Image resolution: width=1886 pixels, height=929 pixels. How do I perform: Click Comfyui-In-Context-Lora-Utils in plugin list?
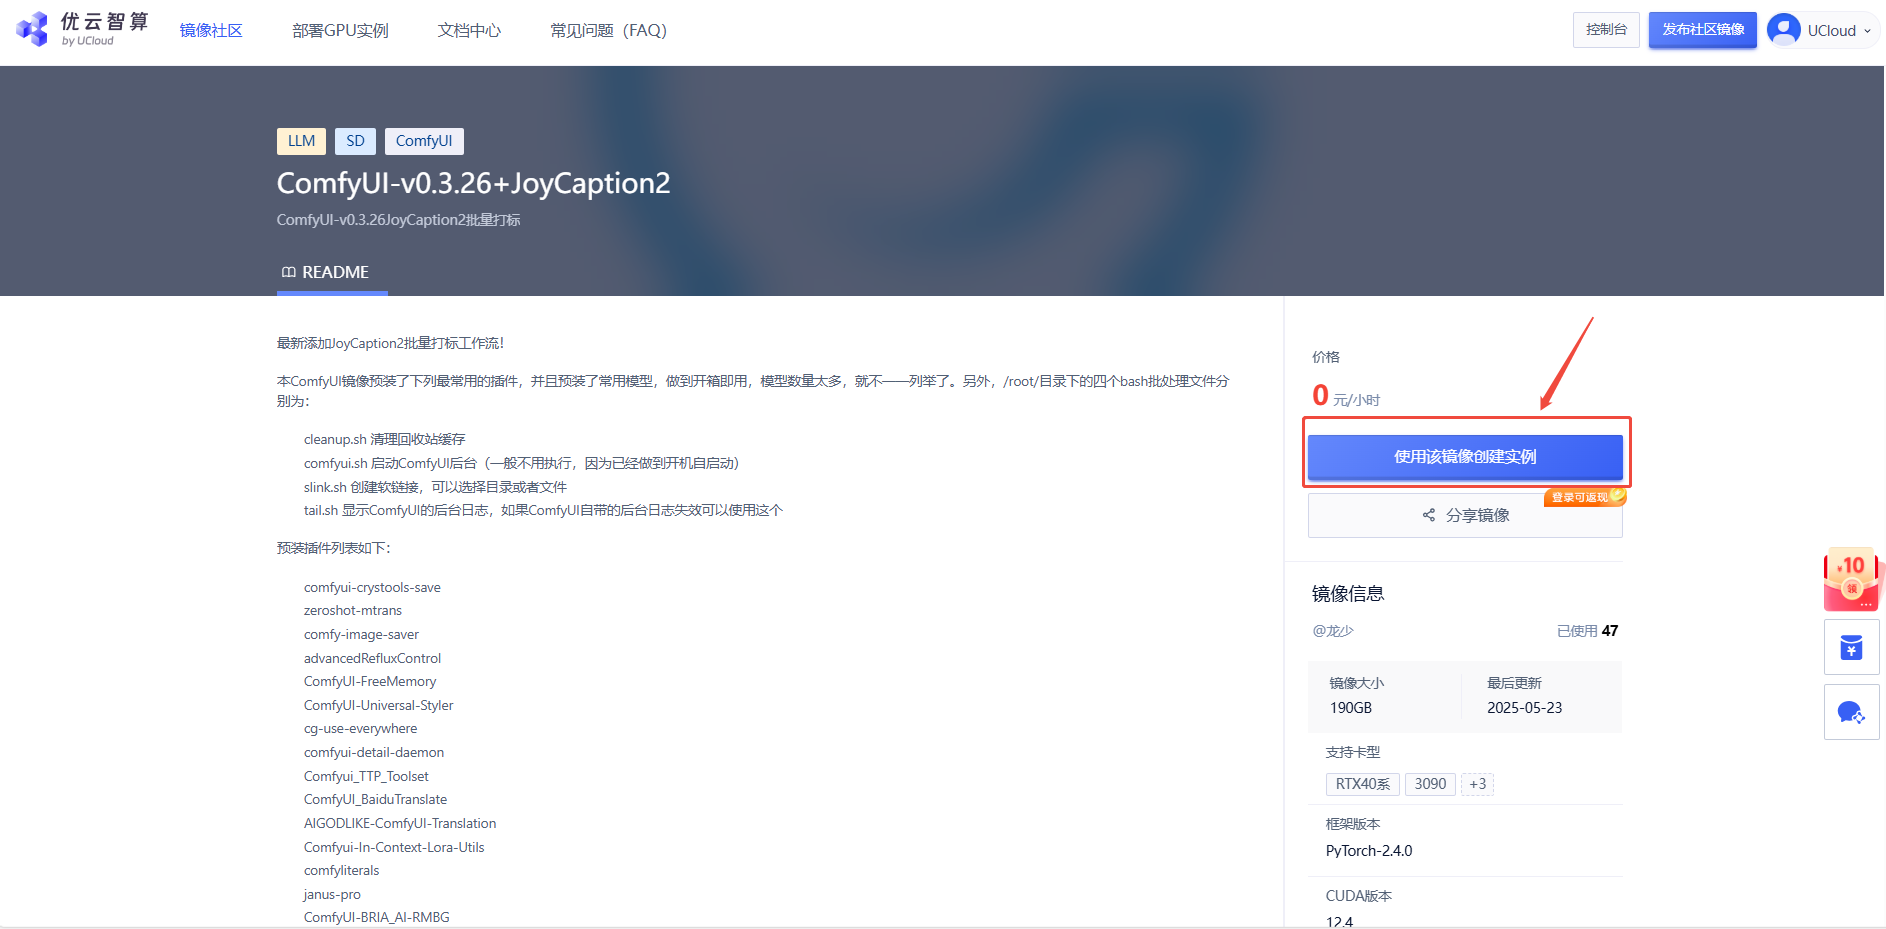394,847
